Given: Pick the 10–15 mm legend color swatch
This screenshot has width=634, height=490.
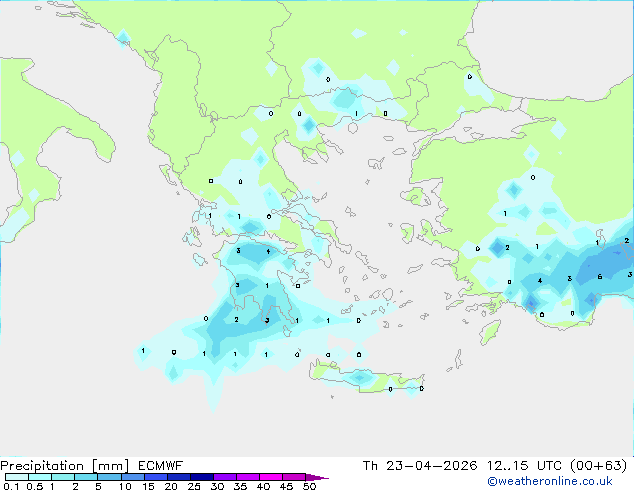Looking at the screenshot, I should (132, 477).
